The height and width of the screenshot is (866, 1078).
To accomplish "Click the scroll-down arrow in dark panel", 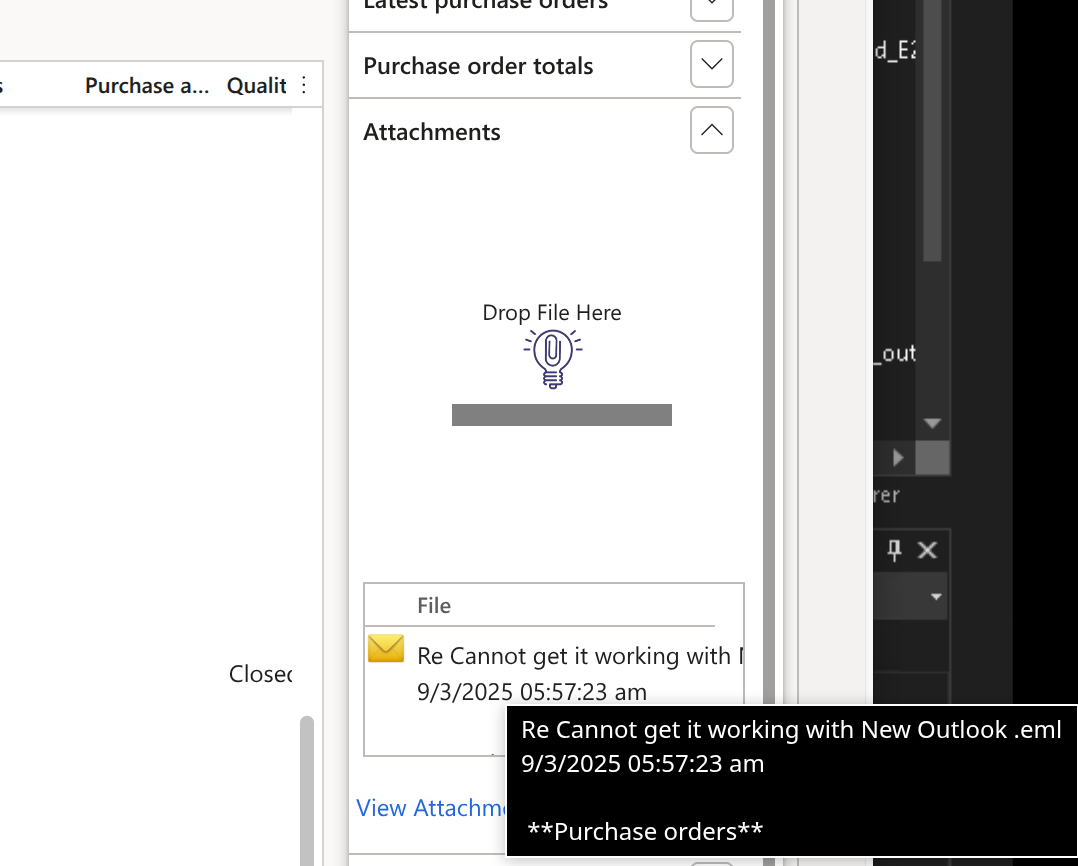I will pyautogui.click(x=932, y=423).
